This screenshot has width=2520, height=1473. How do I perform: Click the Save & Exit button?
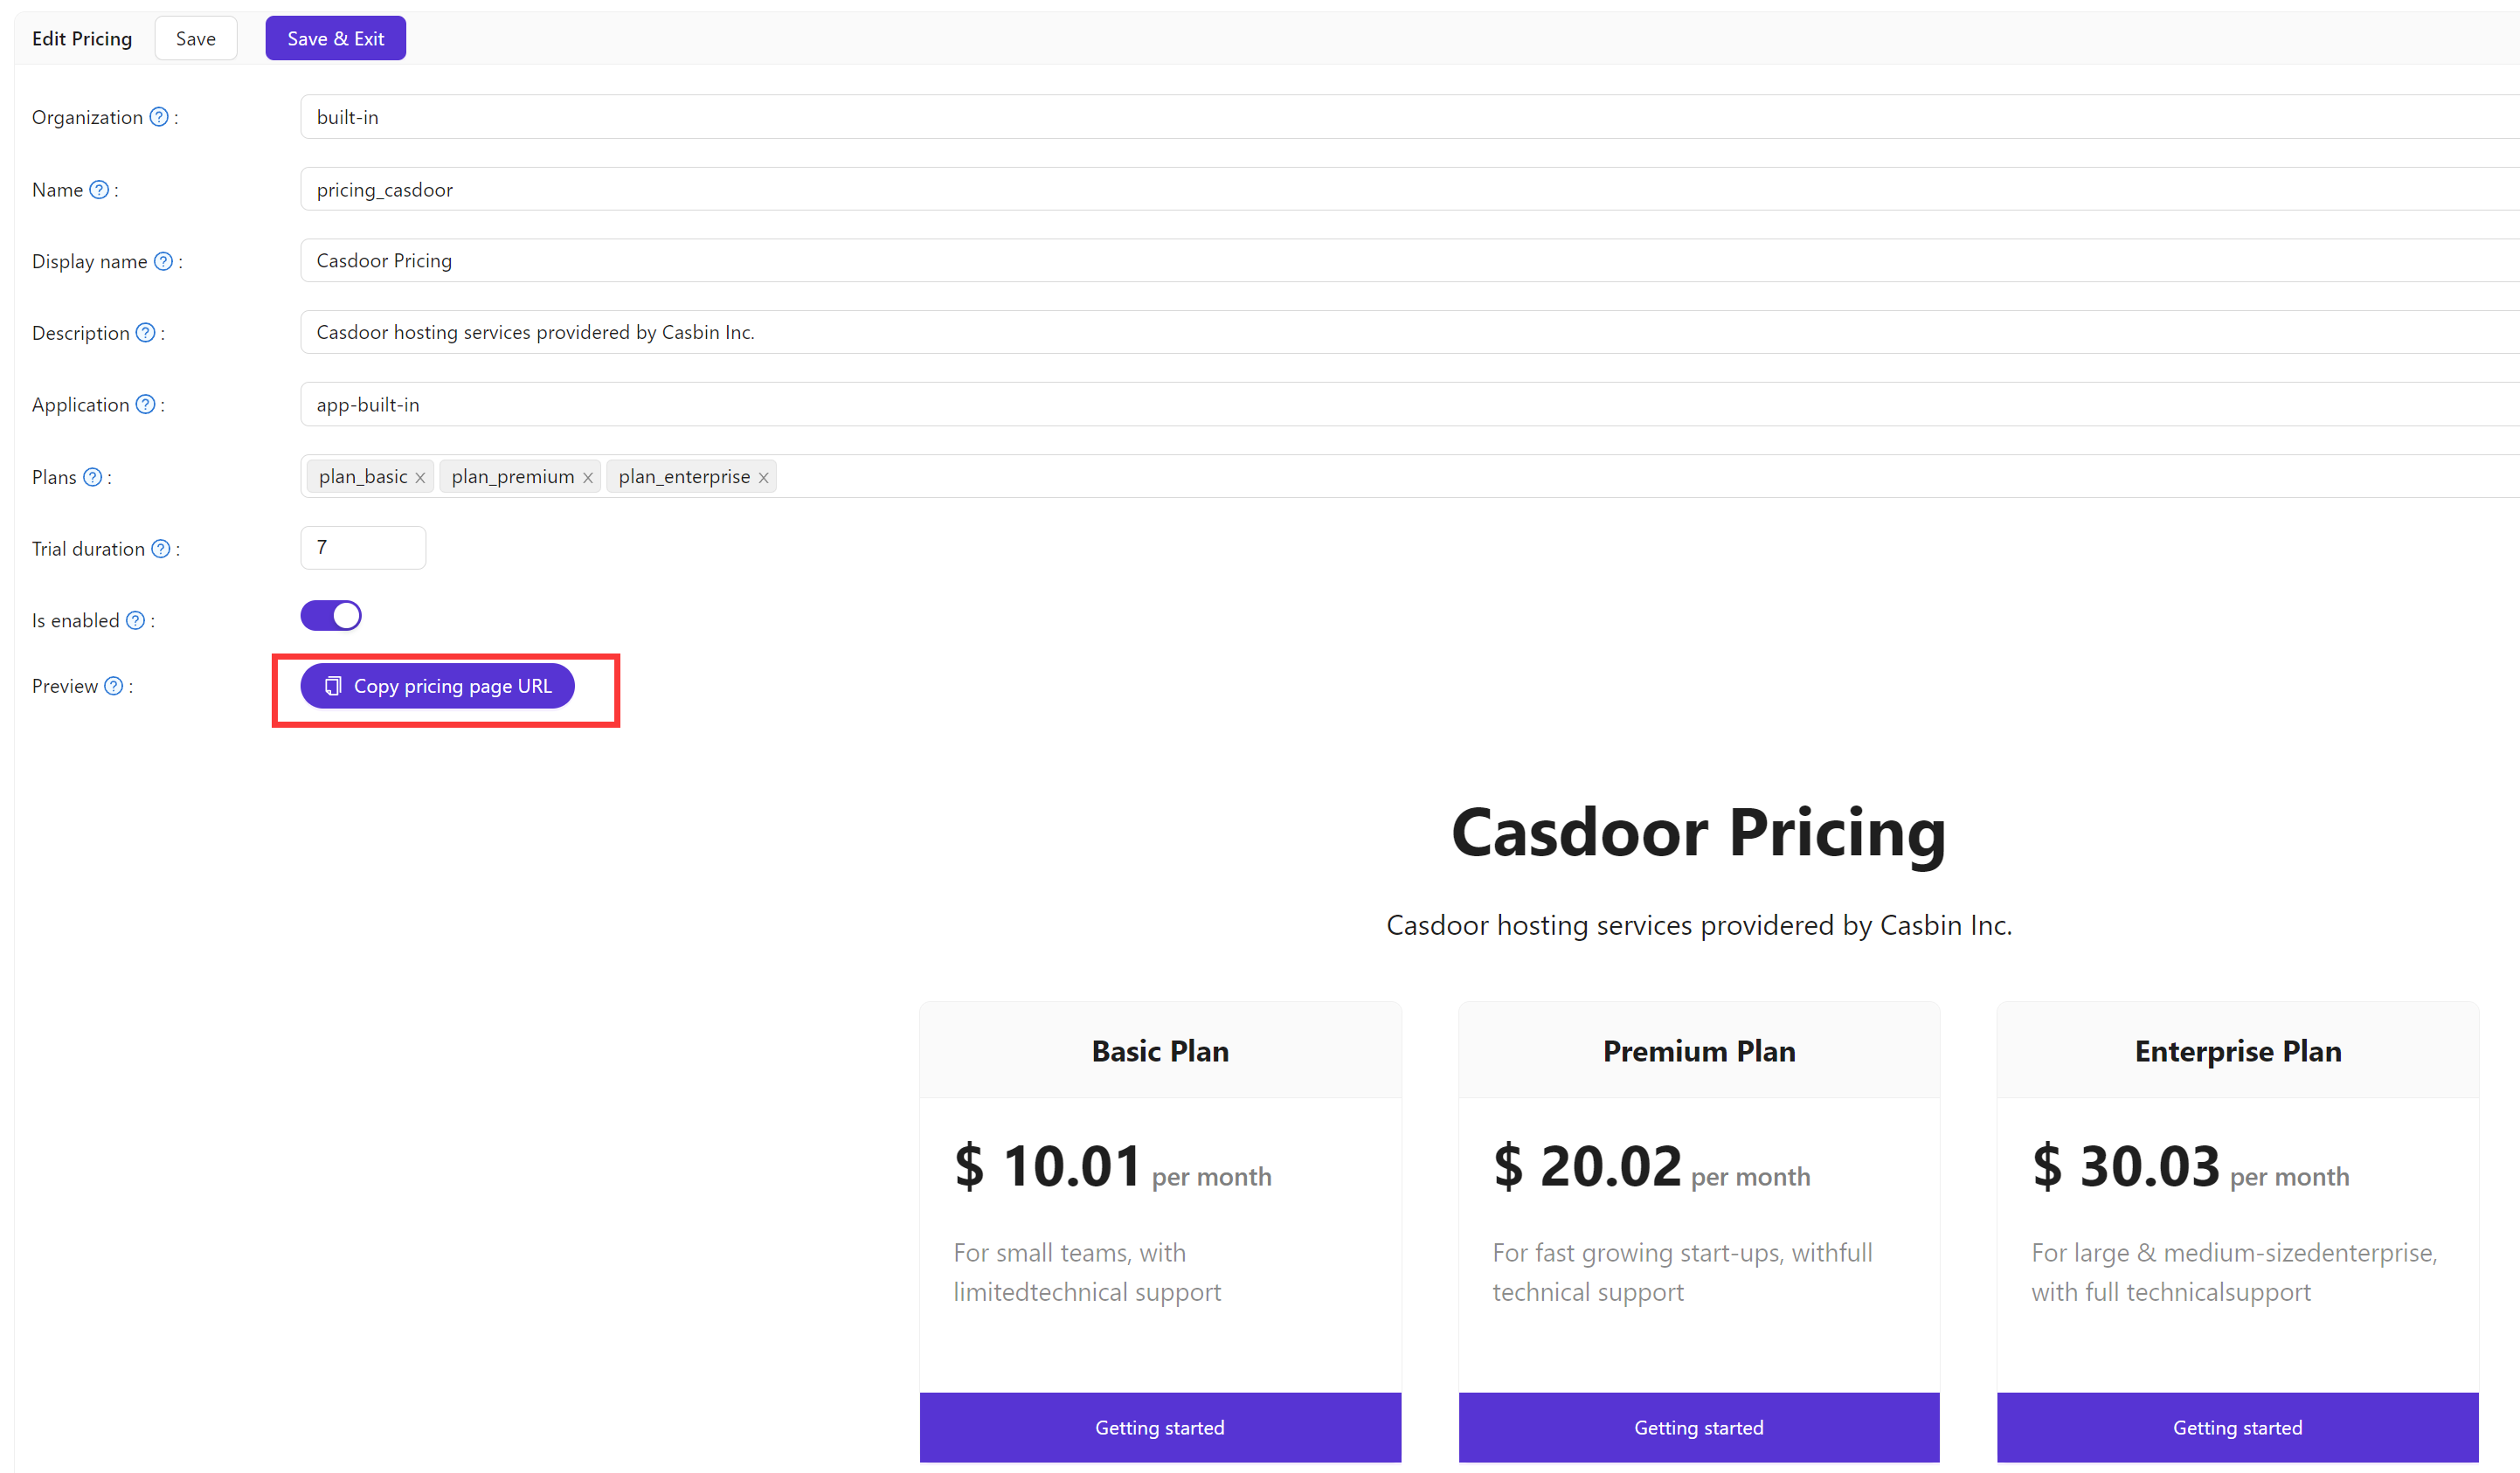point(335,38)
